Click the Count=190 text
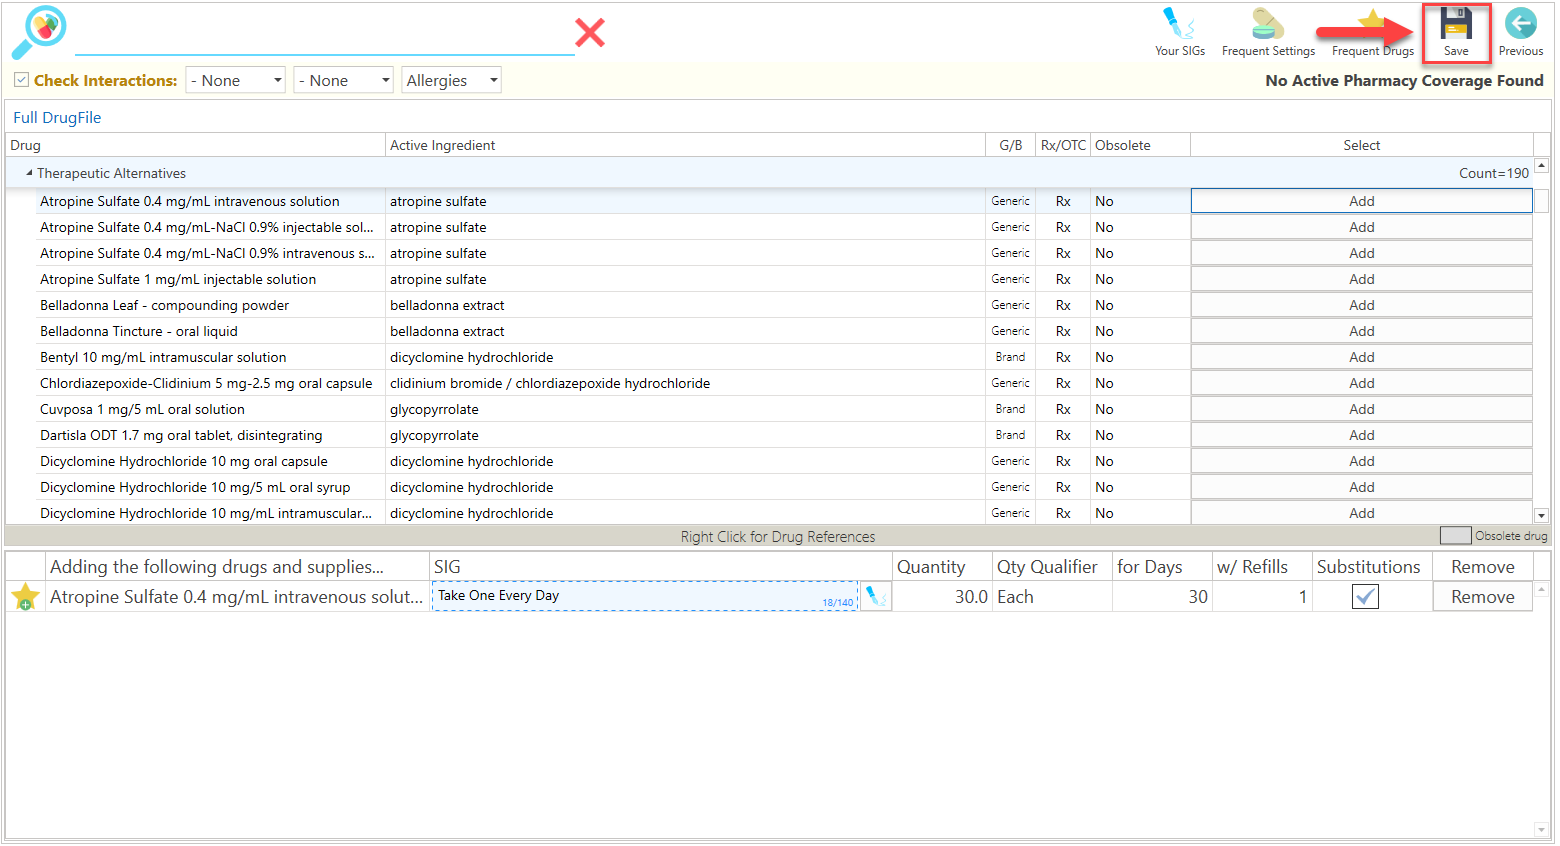 1493,173
